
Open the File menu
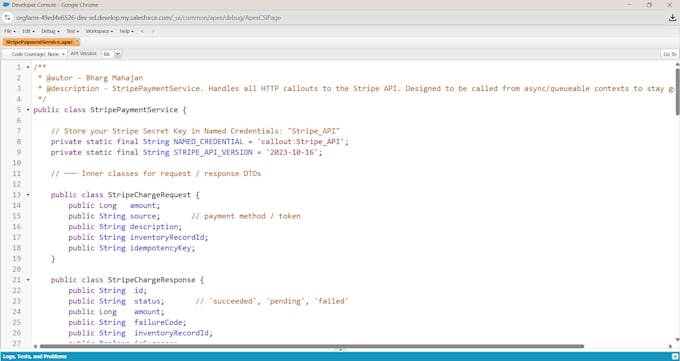[x=10, y=31]
